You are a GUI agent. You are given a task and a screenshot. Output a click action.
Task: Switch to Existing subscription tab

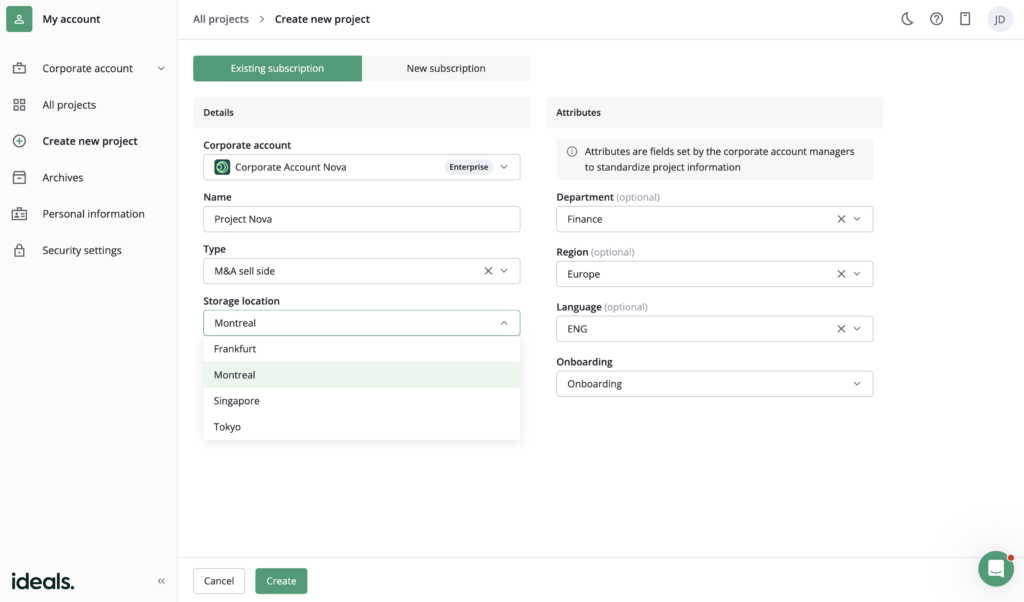tap(278, 69)
